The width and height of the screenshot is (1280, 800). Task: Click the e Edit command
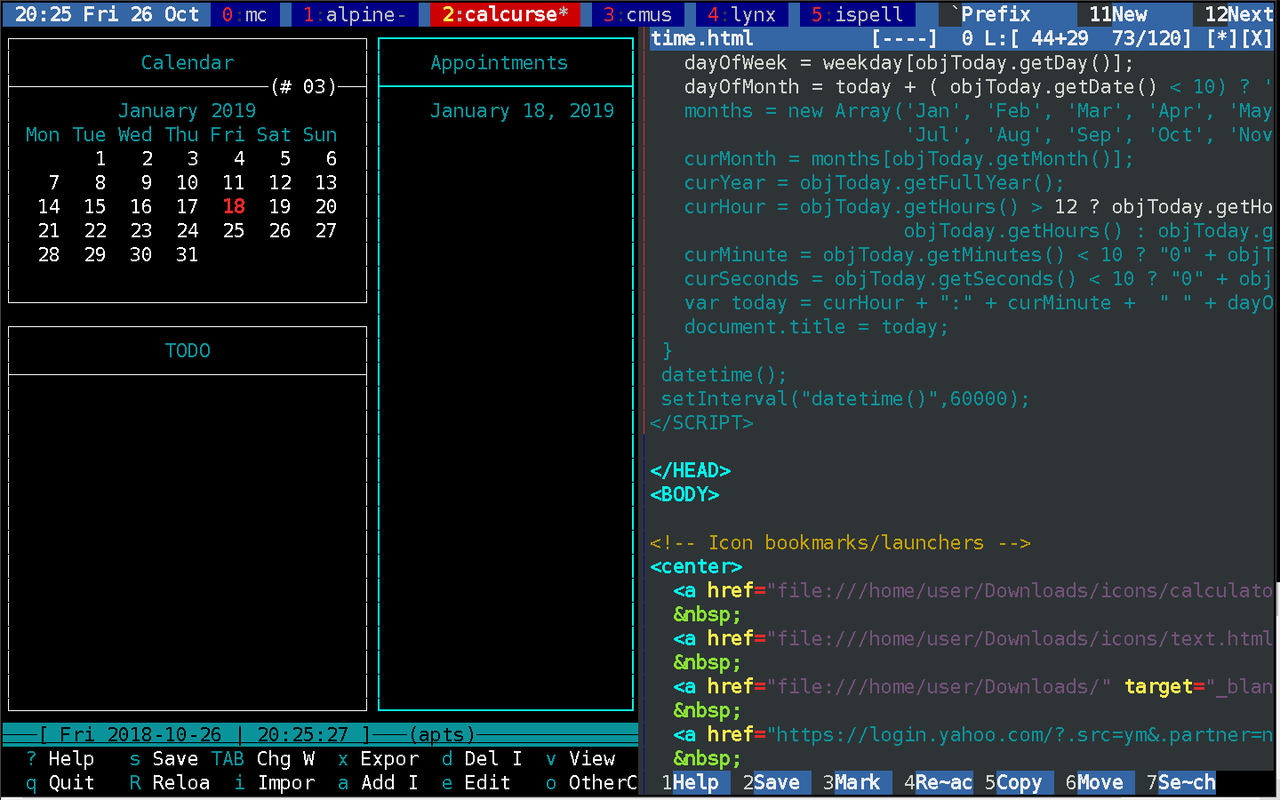[476, 782]
